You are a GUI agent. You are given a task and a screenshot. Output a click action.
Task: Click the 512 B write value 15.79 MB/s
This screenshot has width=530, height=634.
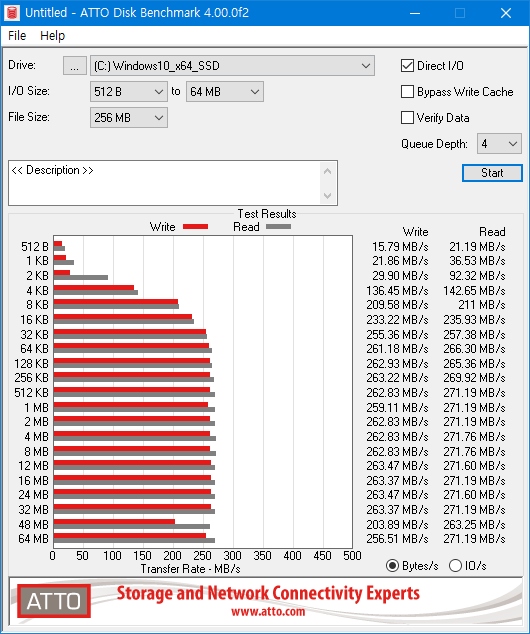click(400, 247)
